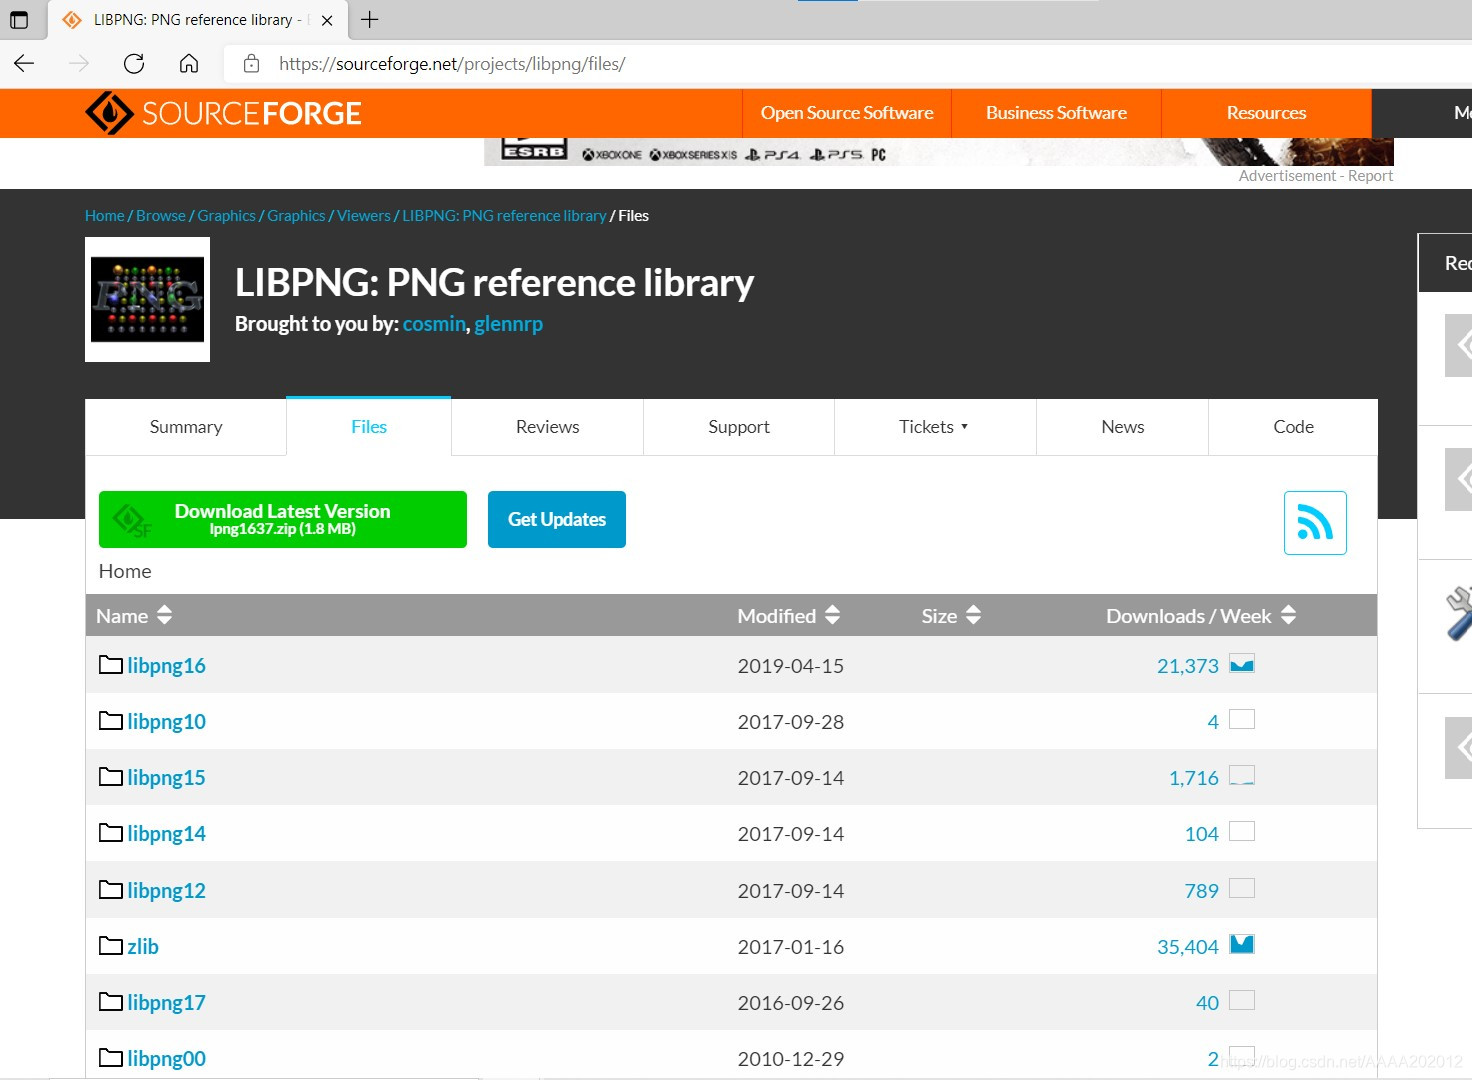The height and width of the screenshot is (1080, 1472).
Task: Click the cosmin author link
Action: pos(434,324)
